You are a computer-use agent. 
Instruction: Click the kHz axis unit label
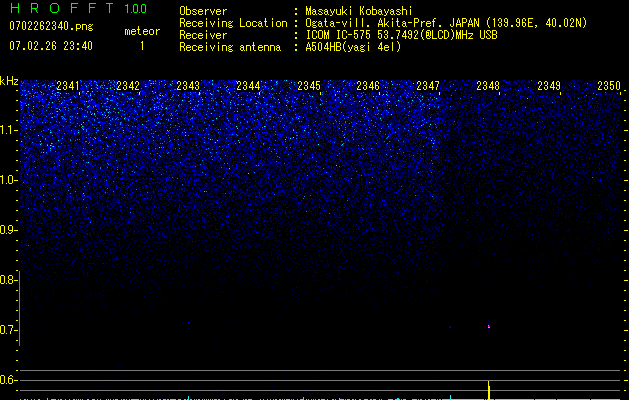(9, 81)
